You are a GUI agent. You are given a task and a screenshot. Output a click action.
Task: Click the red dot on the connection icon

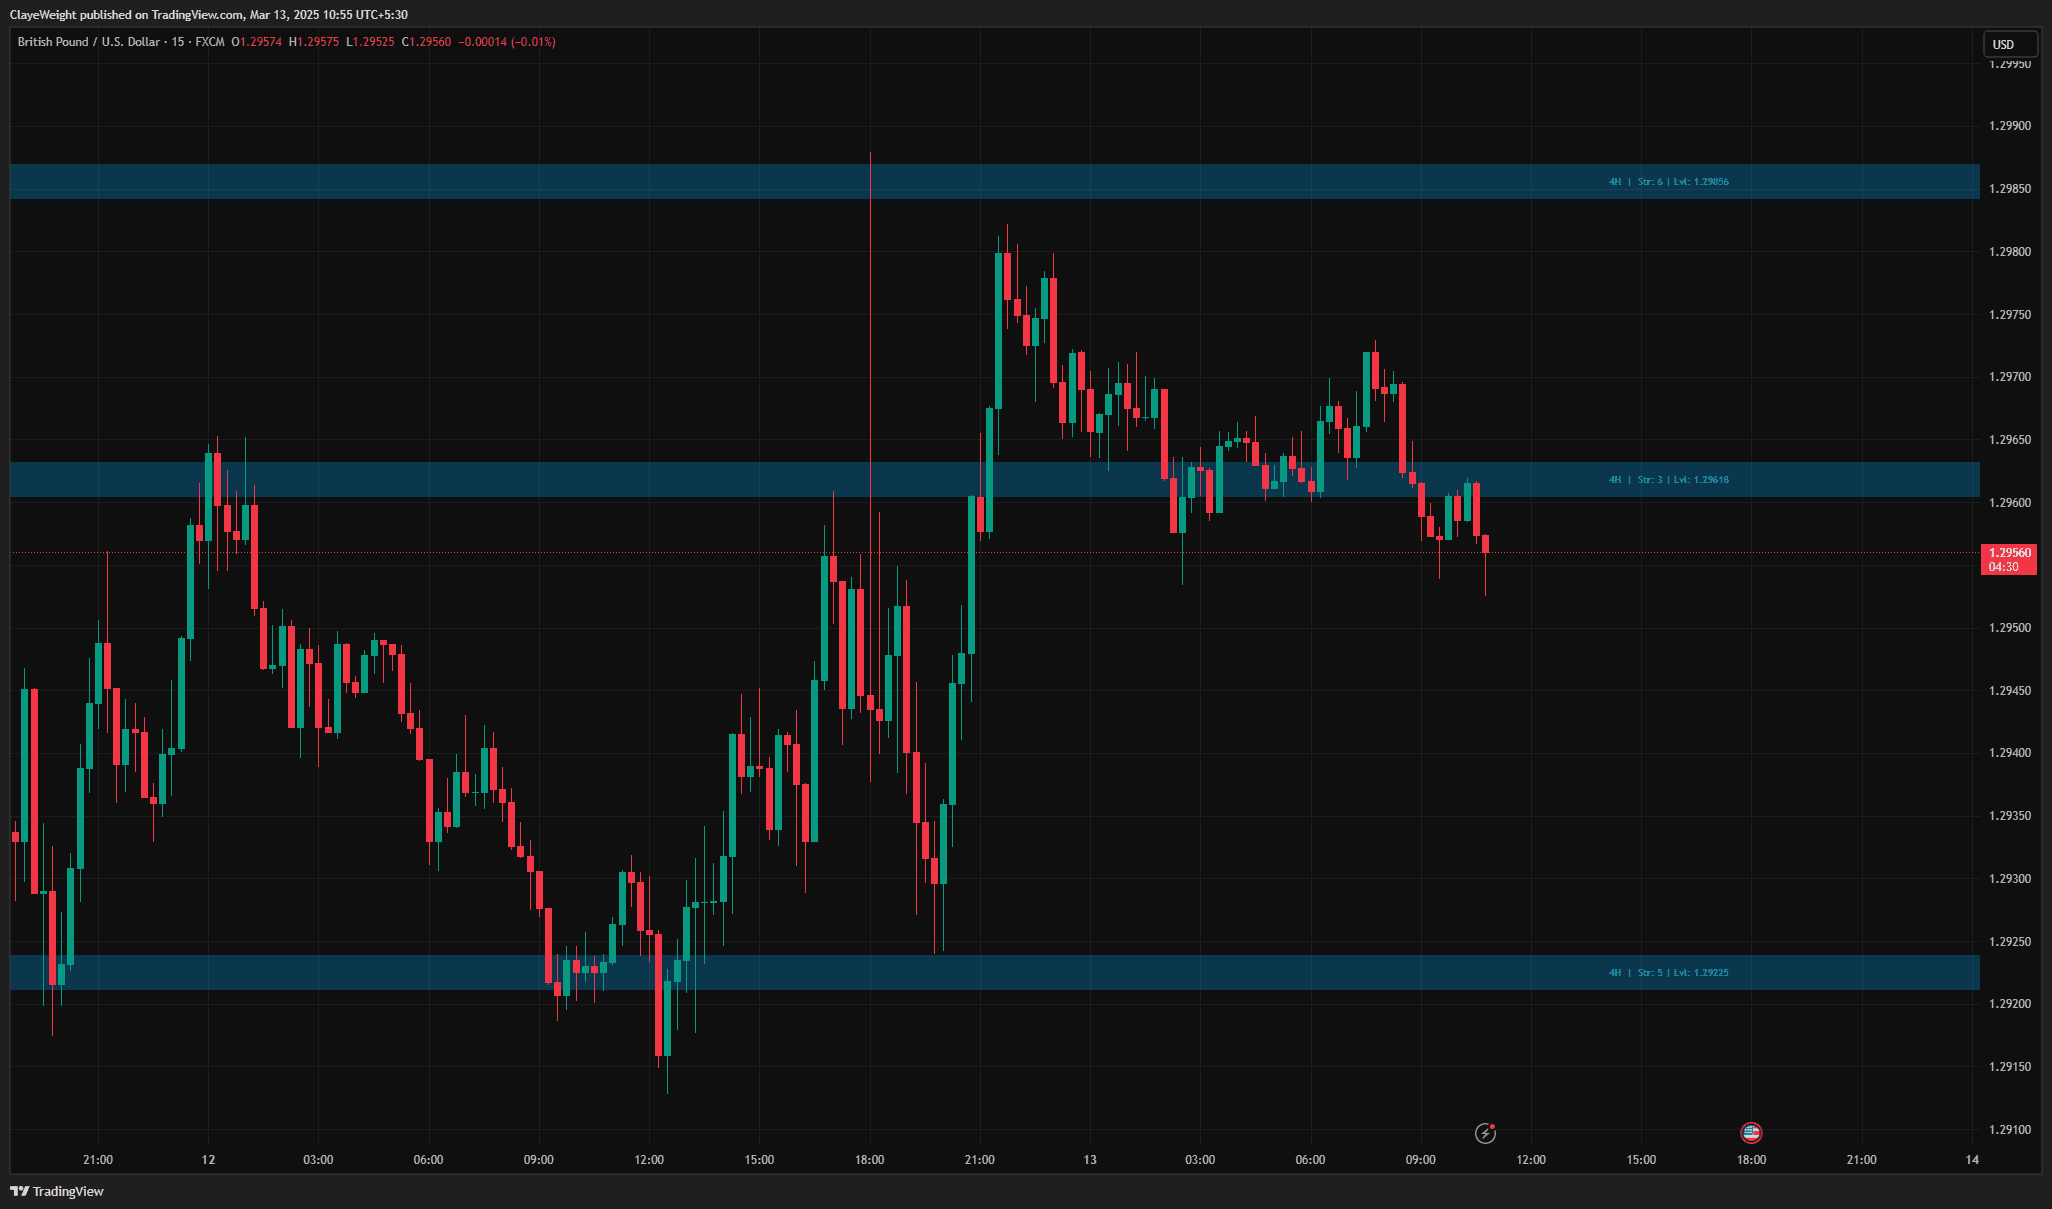coord(1494,1127)
